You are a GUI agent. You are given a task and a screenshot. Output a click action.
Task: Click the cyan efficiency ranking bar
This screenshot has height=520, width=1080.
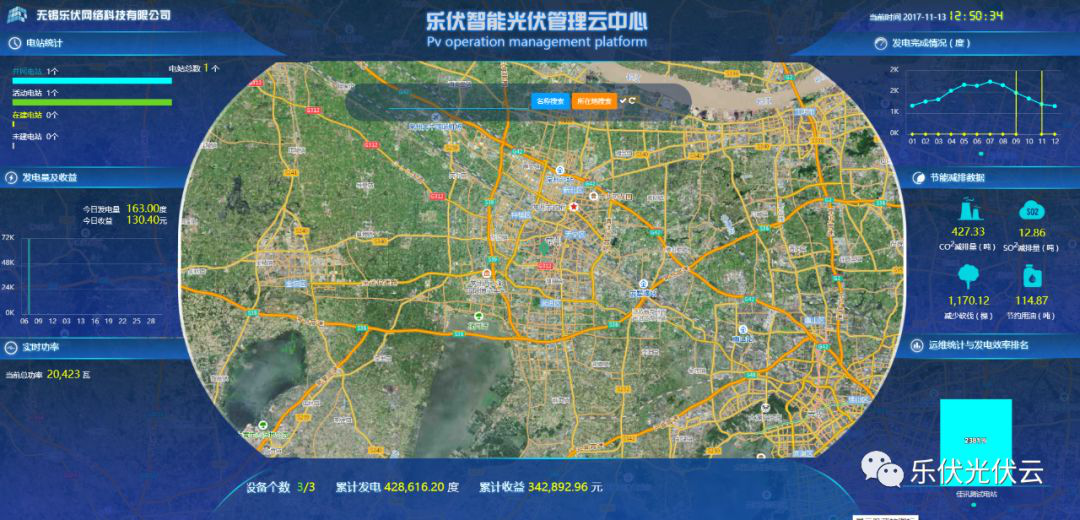[x=976, y=441]
